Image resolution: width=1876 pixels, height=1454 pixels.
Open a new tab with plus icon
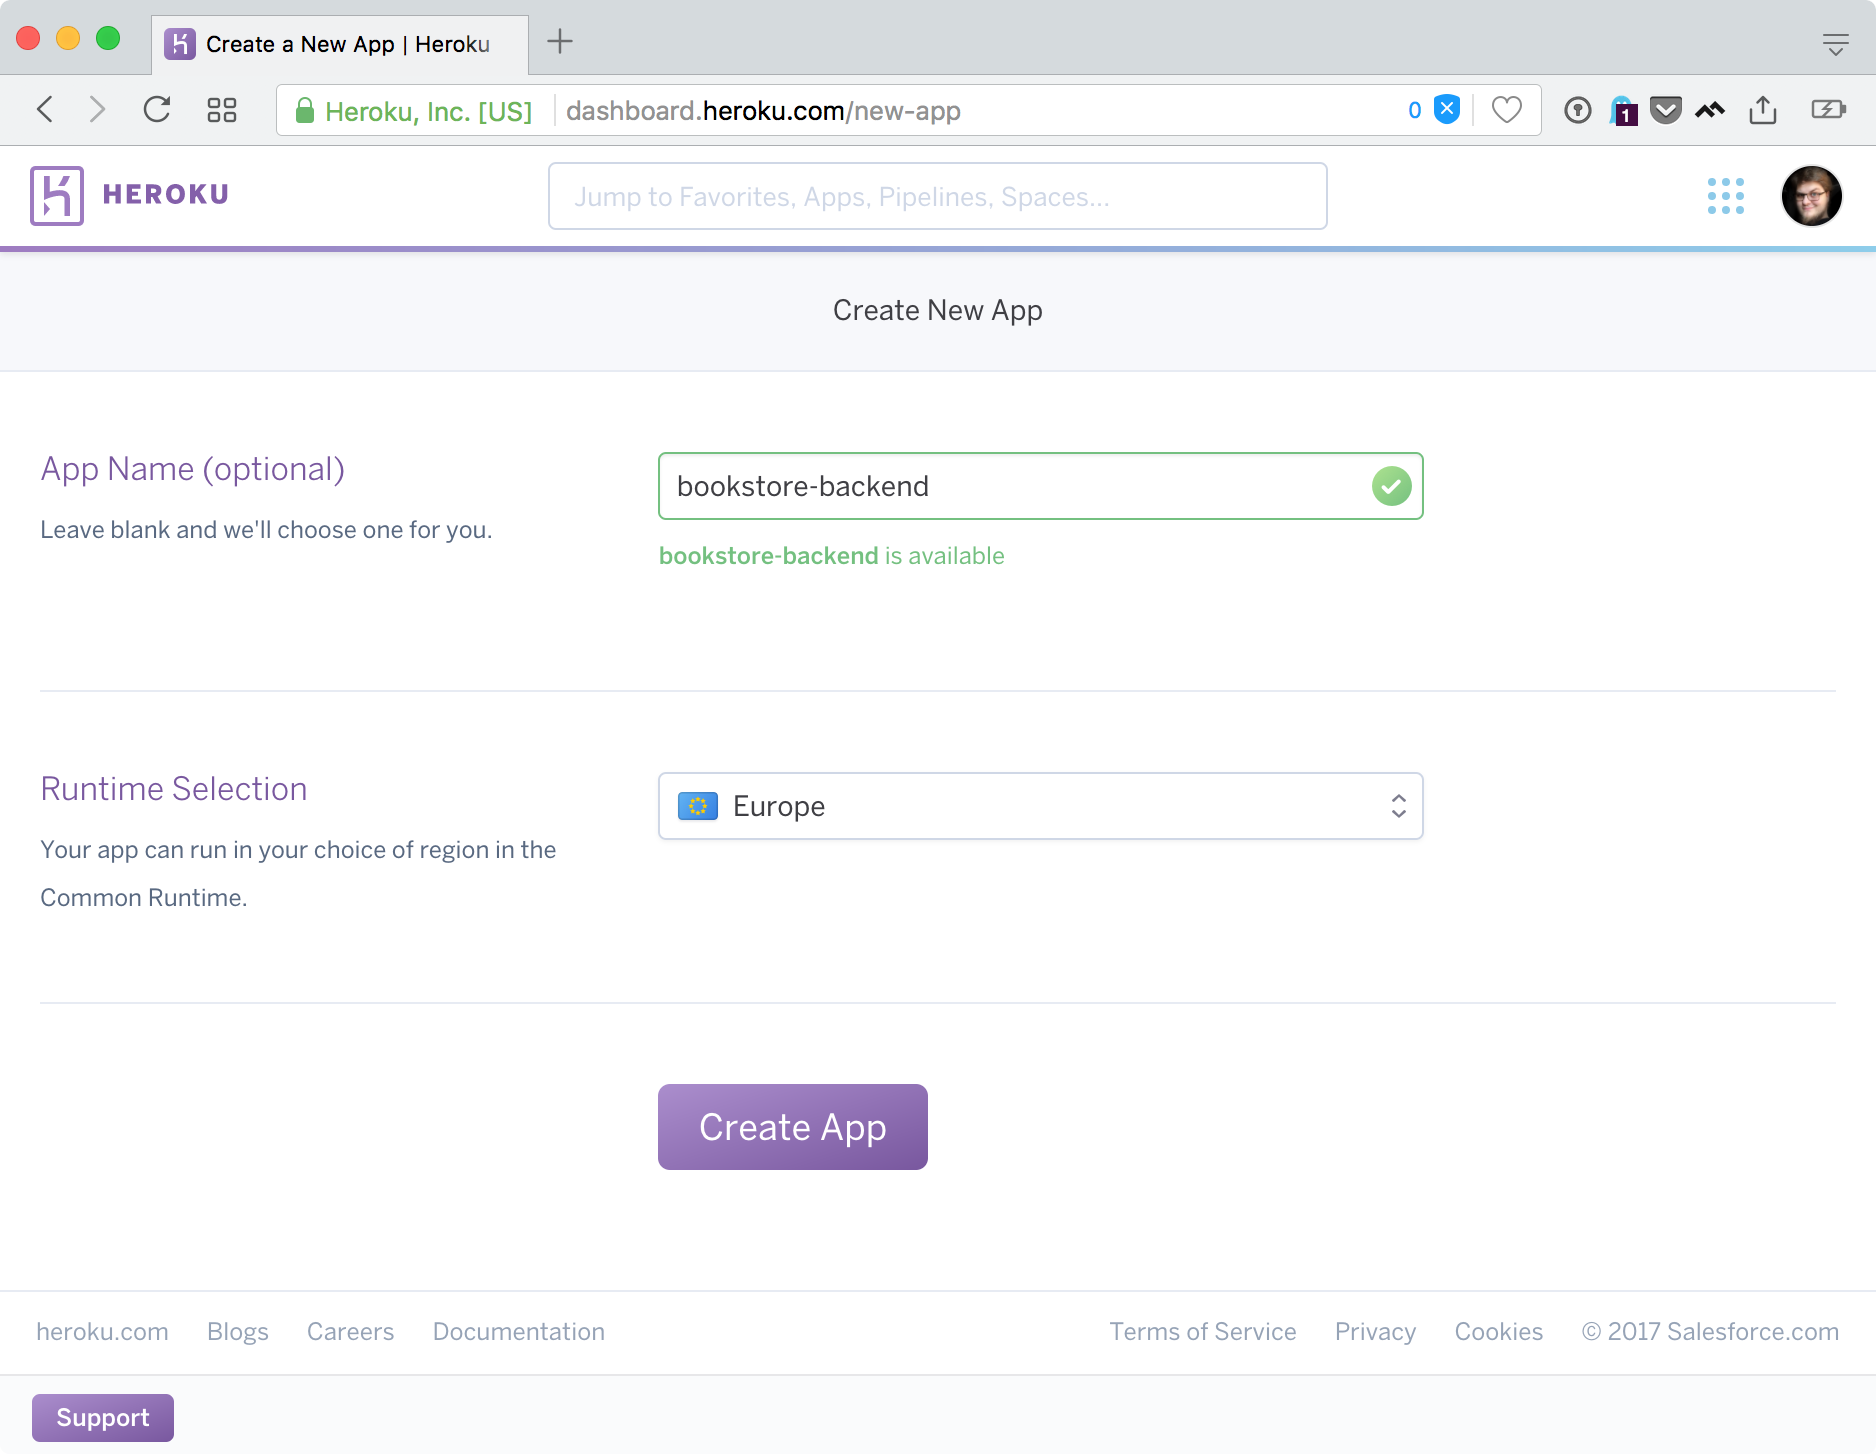tap(560, 42)
